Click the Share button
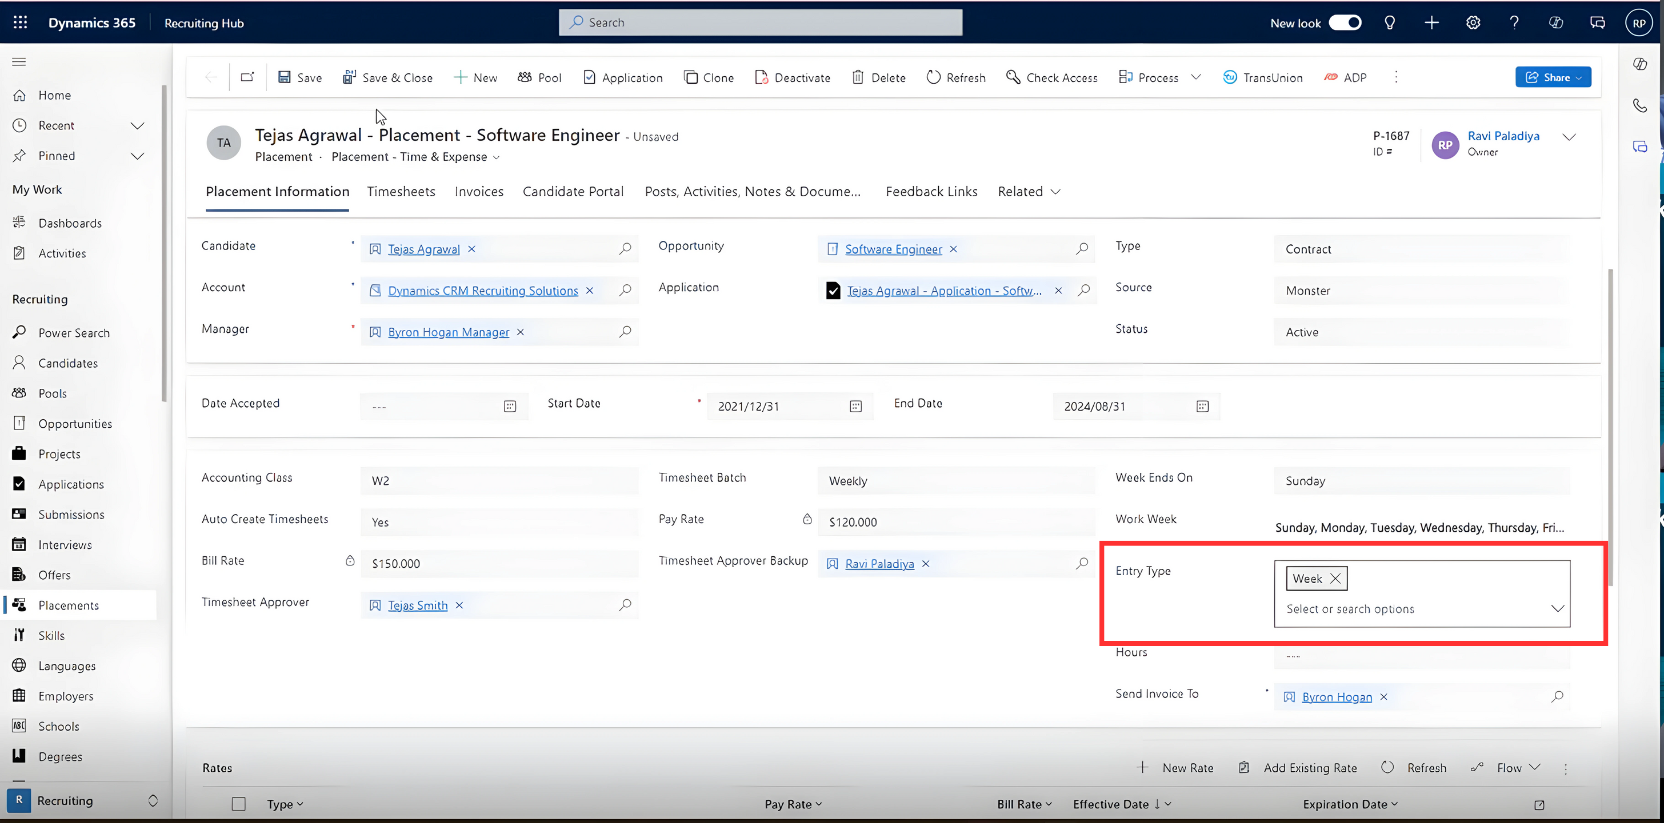This screenshot has height=823, width=1664. point(1553,77)
